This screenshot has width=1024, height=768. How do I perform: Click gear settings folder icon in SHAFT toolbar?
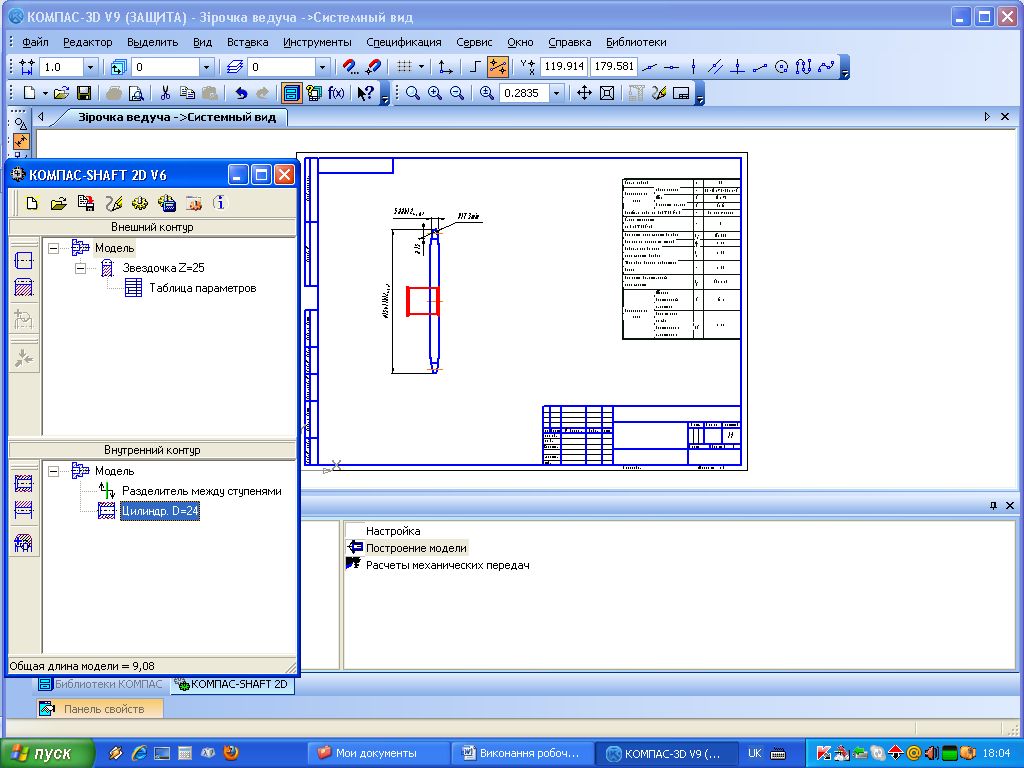click(193, 203)
